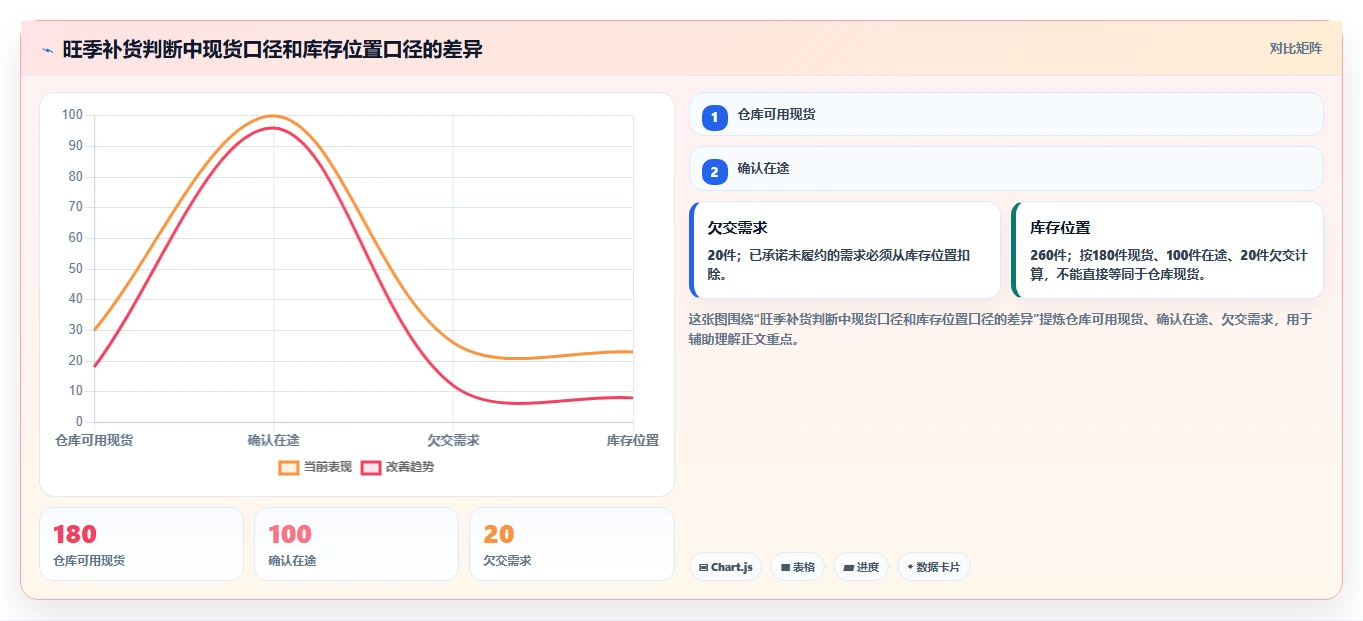Viewport: 1363px width, 621px height.
Task: Open the 欠交需求 card
Action: pyautogui.click(x=845, y=250)
